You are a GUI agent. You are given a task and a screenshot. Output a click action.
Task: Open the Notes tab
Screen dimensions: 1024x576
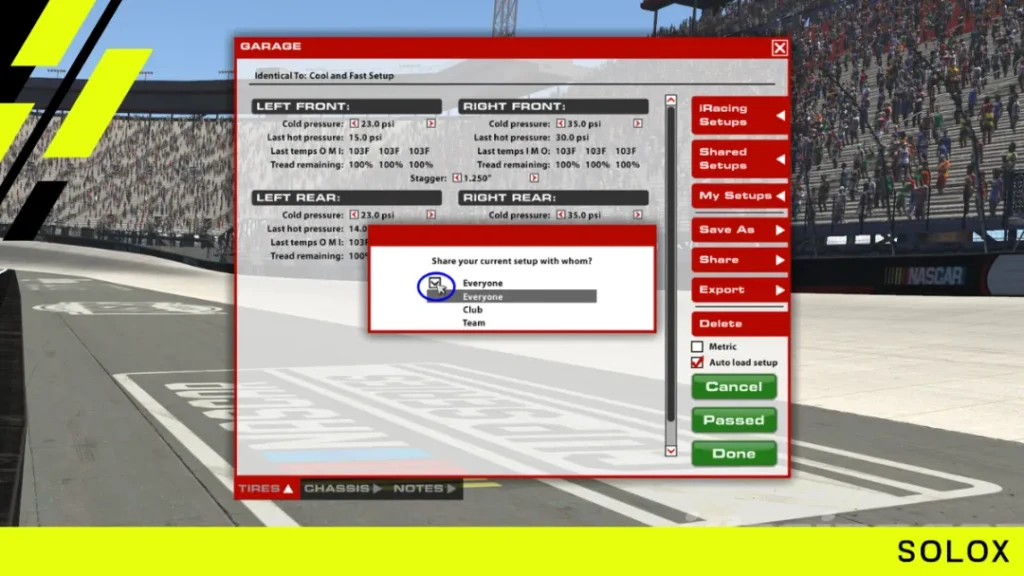point(424,488)
